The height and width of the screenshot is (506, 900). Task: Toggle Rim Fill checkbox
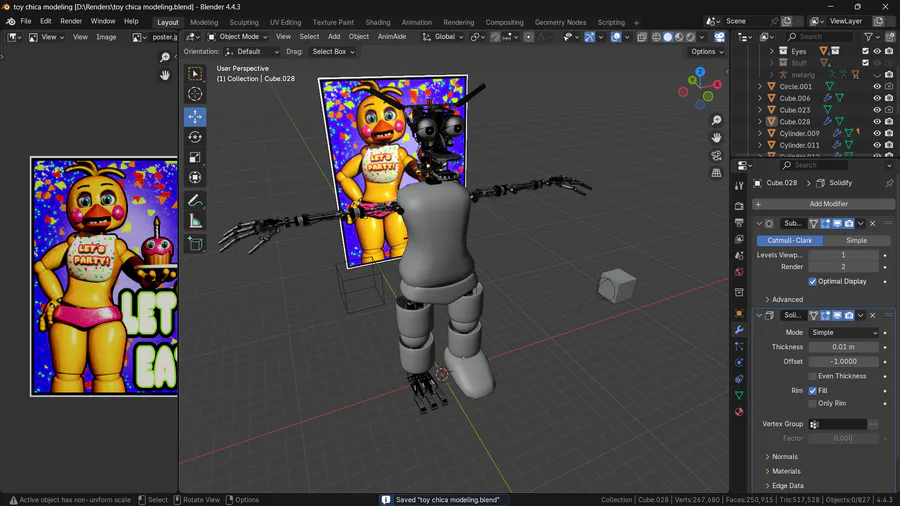pos(812,390)
